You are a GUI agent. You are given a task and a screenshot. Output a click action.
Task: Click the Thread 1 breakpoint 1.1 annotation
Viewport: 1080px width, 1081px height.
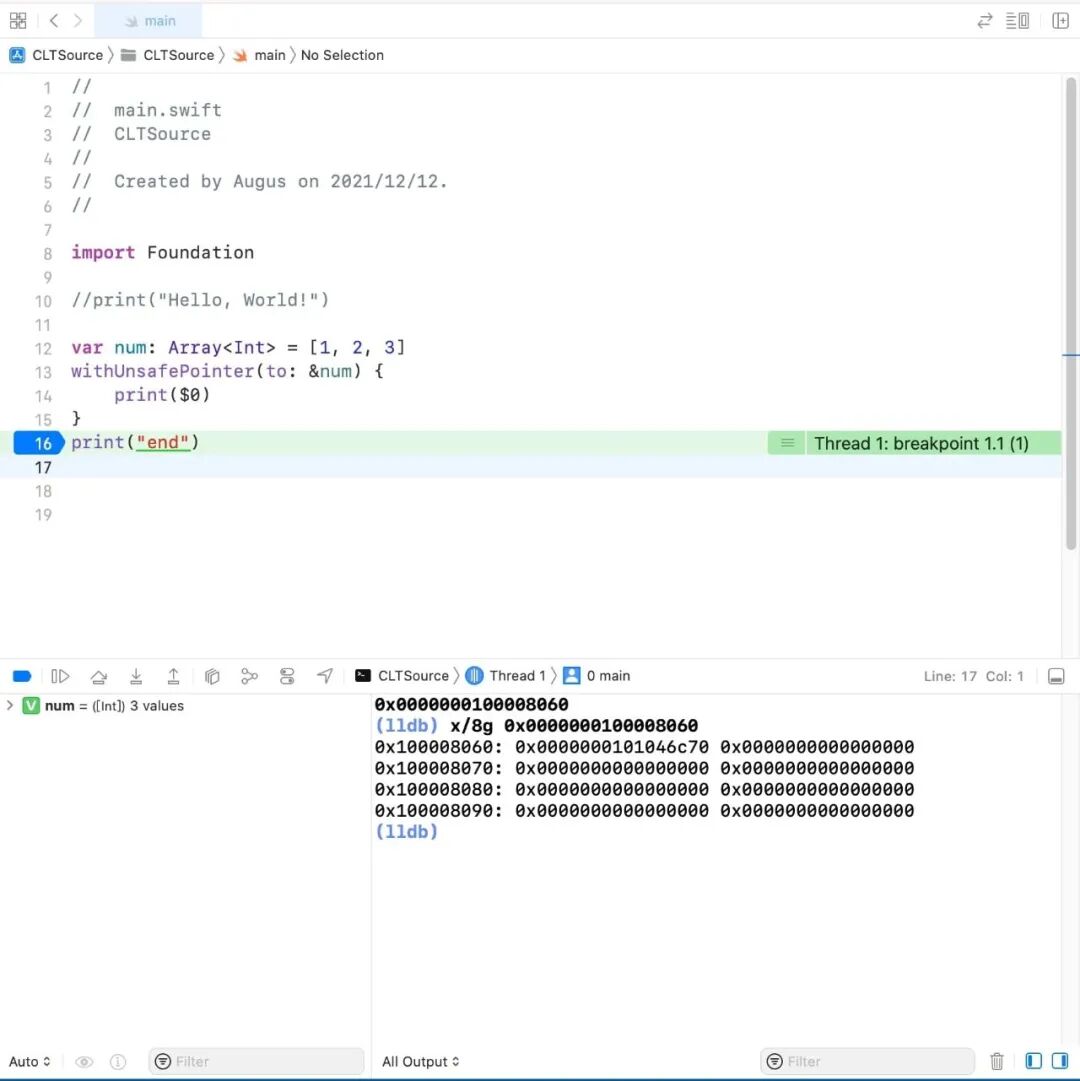[x=914, y=443]
